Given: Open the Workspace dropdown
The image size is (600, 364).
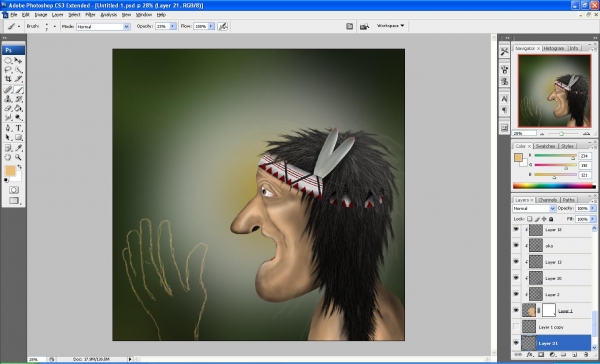Looking at the screenshot, I should 390,26.
